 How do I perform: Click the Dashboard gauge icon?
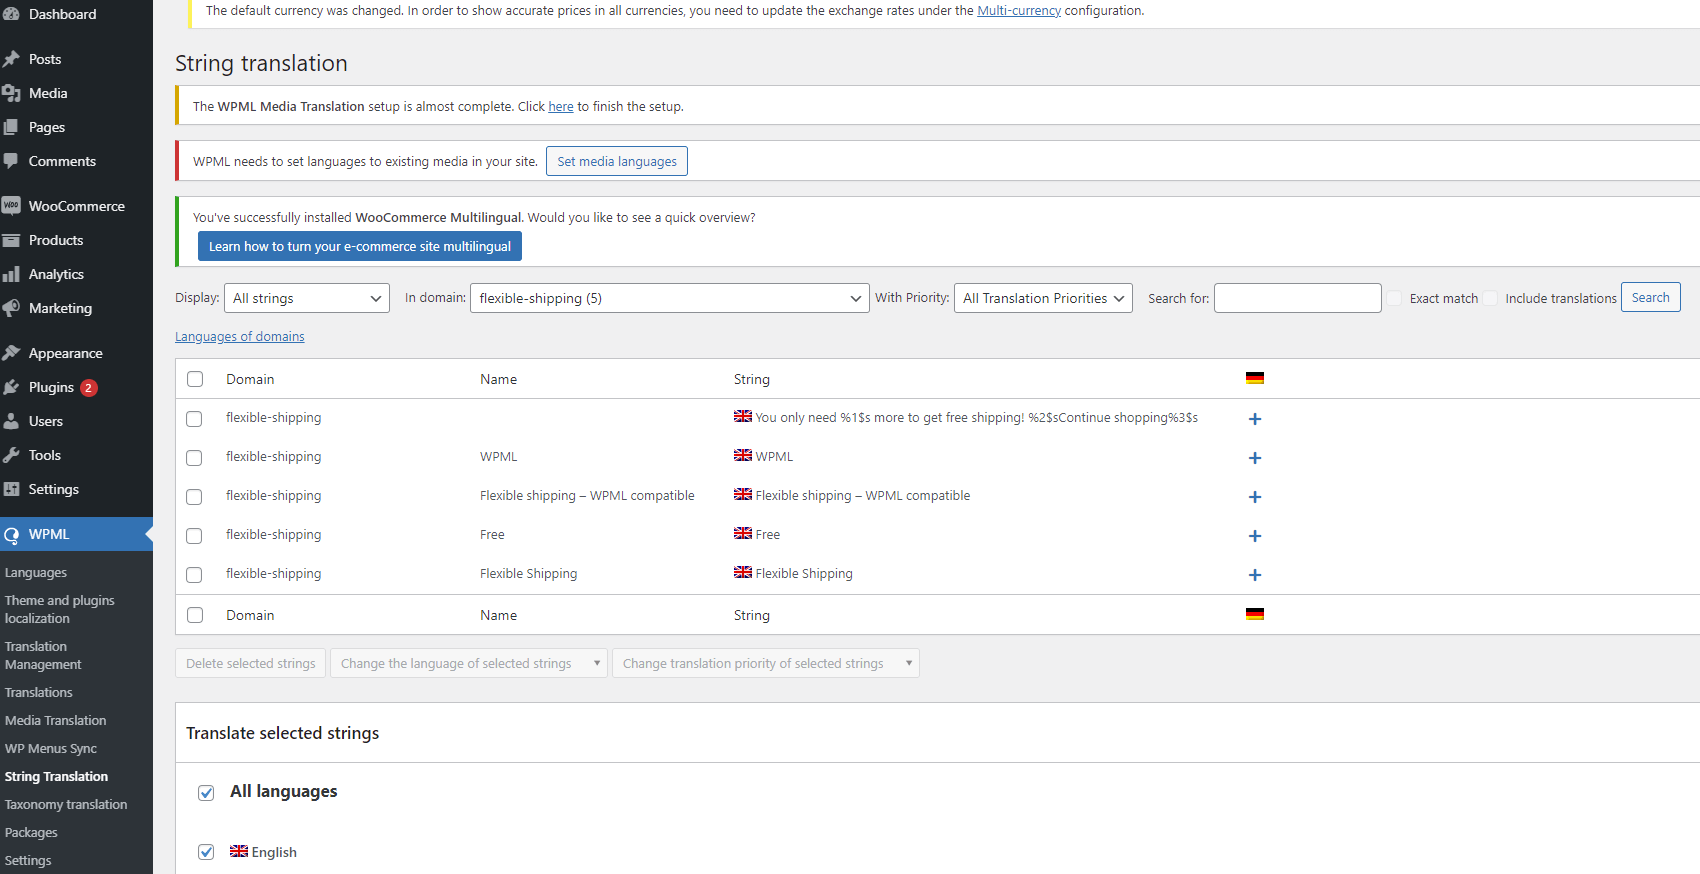tap(11, 14)
